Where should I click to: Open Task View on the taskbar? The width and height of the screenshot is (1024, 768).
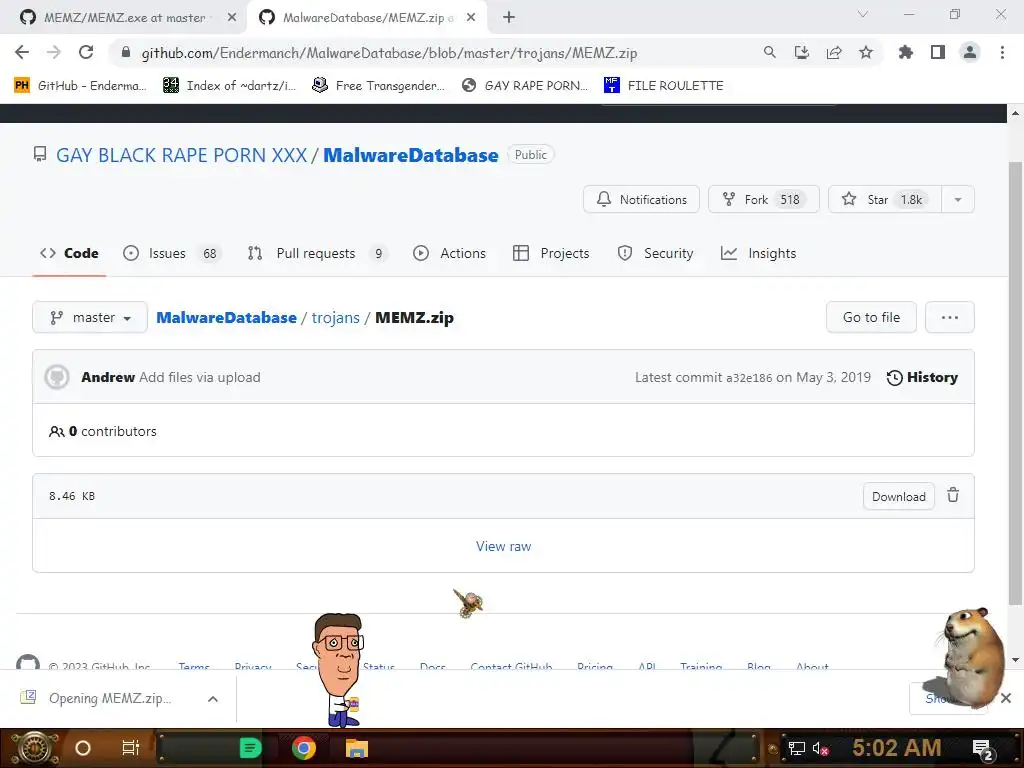(x=131, y=748)
